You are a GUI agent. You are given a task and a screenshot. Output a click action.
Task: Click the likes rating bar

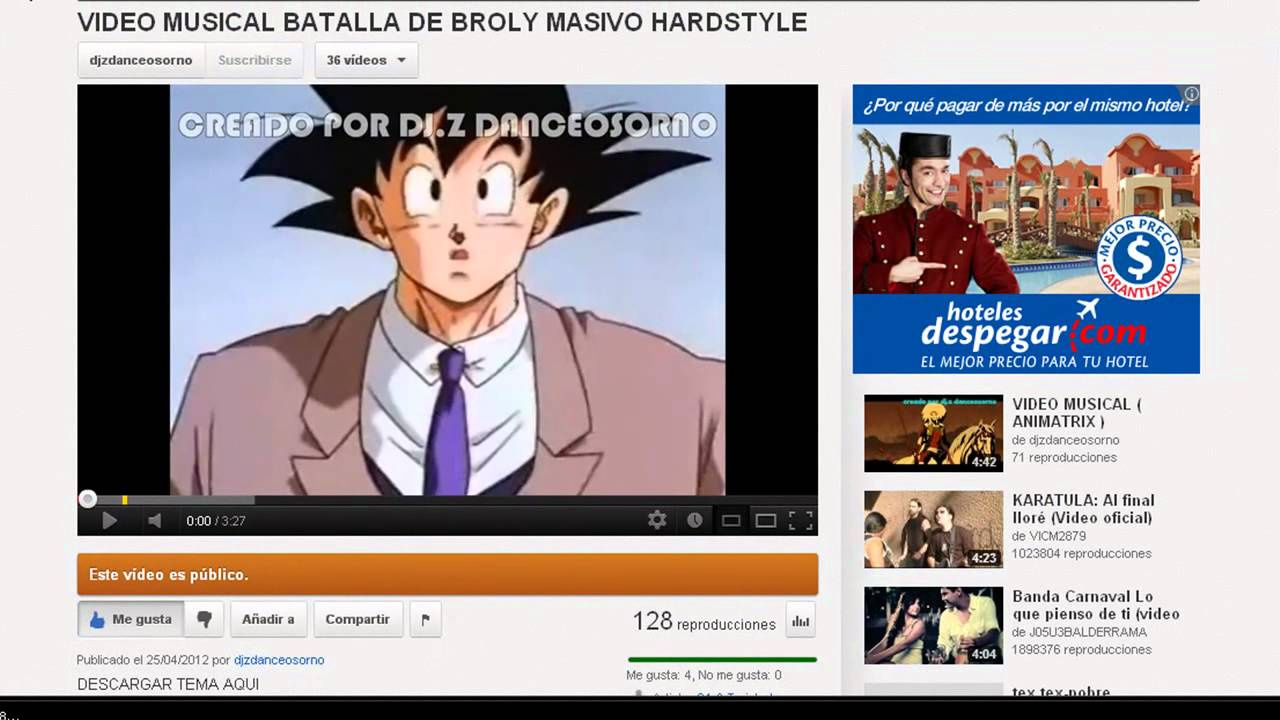(722, 659)
